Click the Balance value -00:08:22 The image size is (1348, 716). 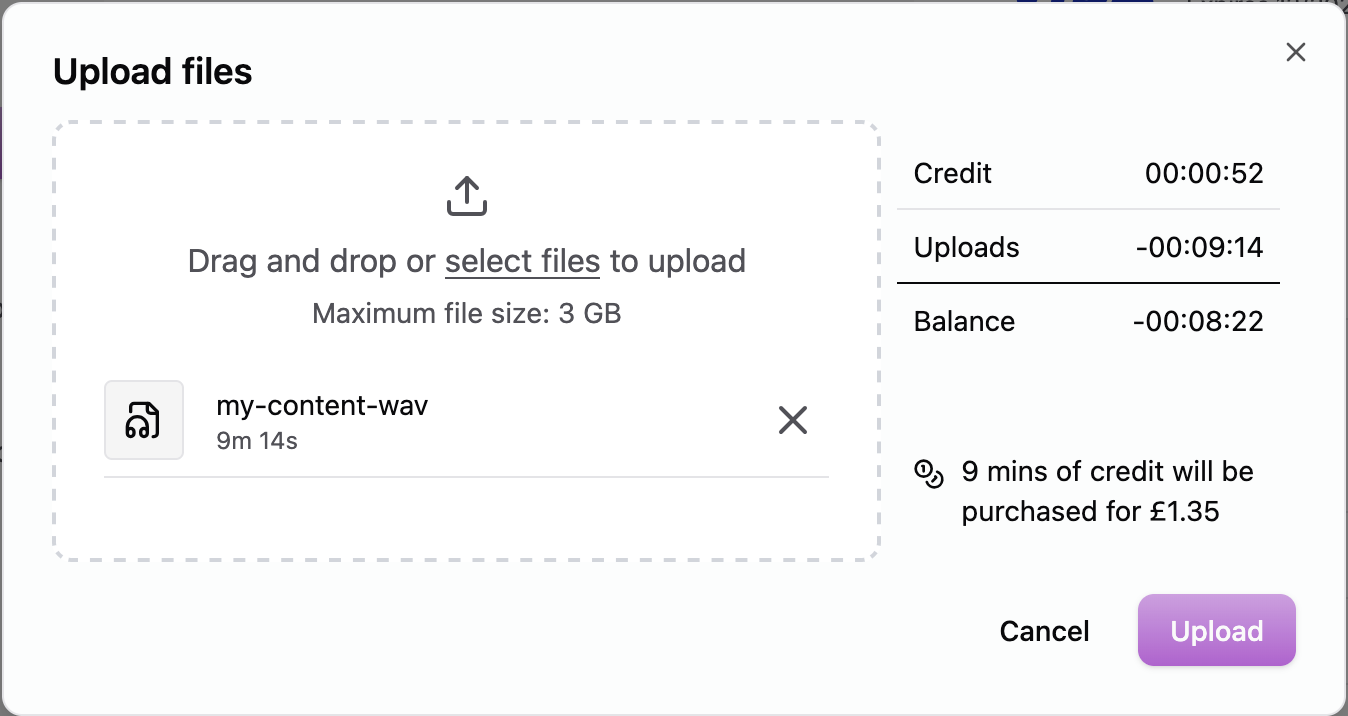point(1198,321)
